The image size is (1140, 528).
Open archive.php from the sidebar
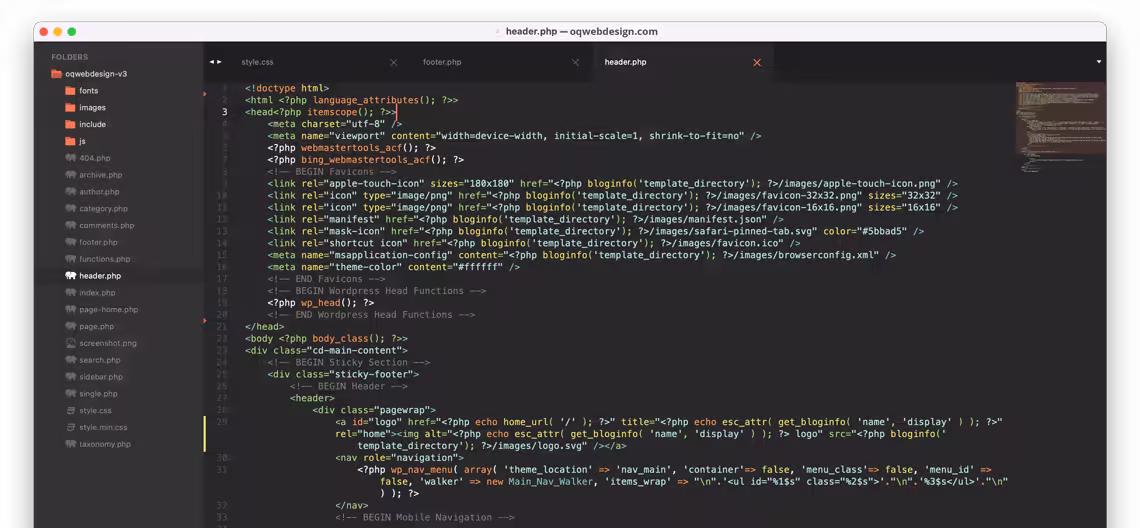[100, 175]
